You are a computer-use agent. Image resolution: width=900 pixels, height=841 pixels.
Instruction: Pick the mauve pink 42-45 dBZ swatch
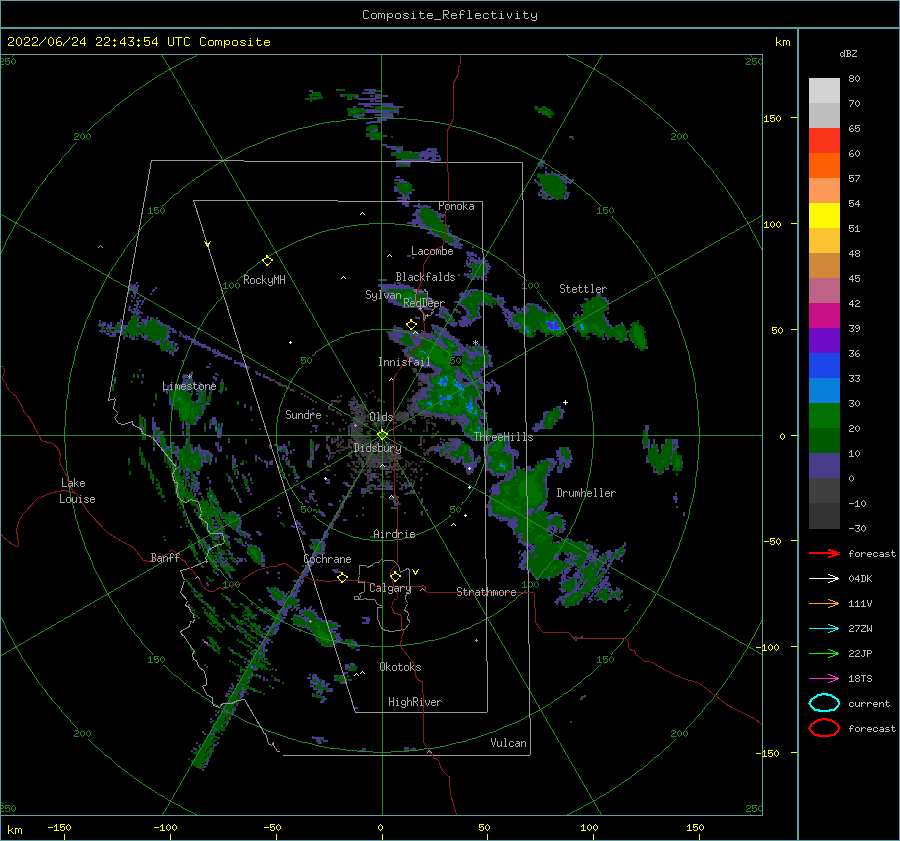tap(824, 291)
